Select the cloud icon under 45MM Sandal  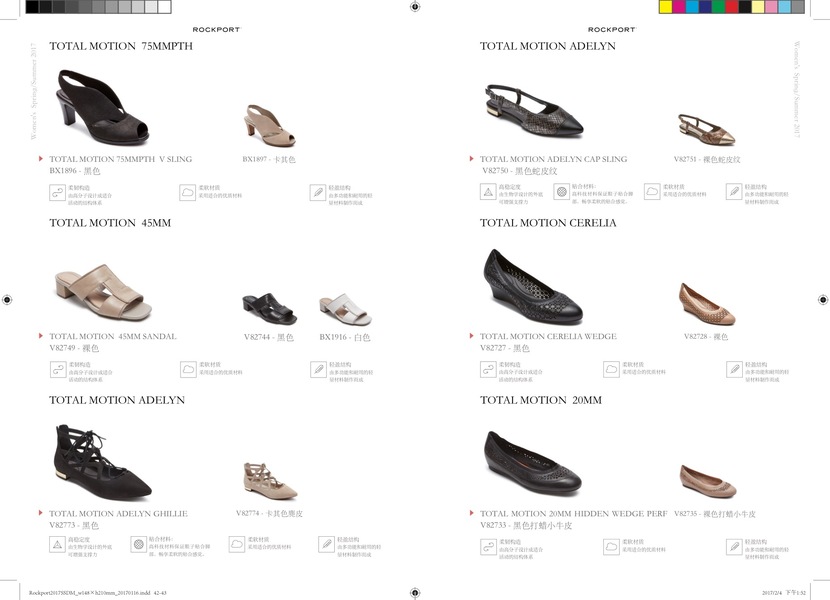[188, 369]
